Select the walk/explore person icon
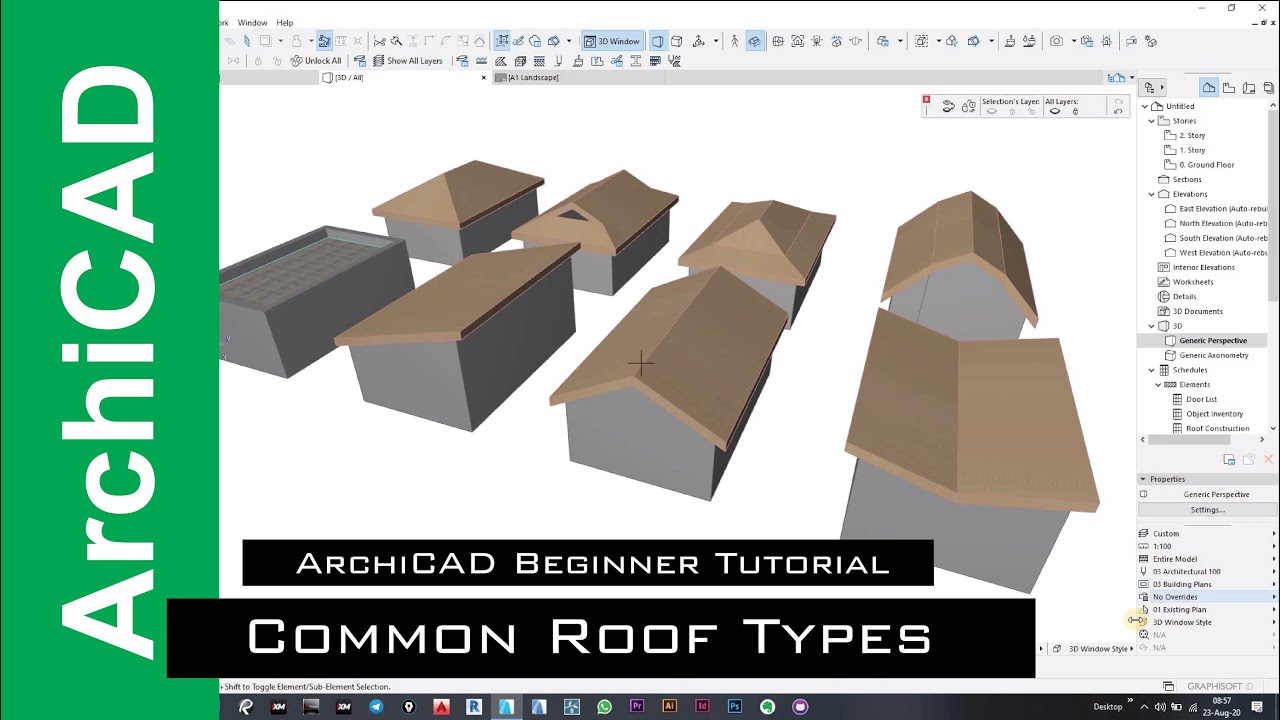Viewport: 1280px width, 720px height. (x=734, y=41)
